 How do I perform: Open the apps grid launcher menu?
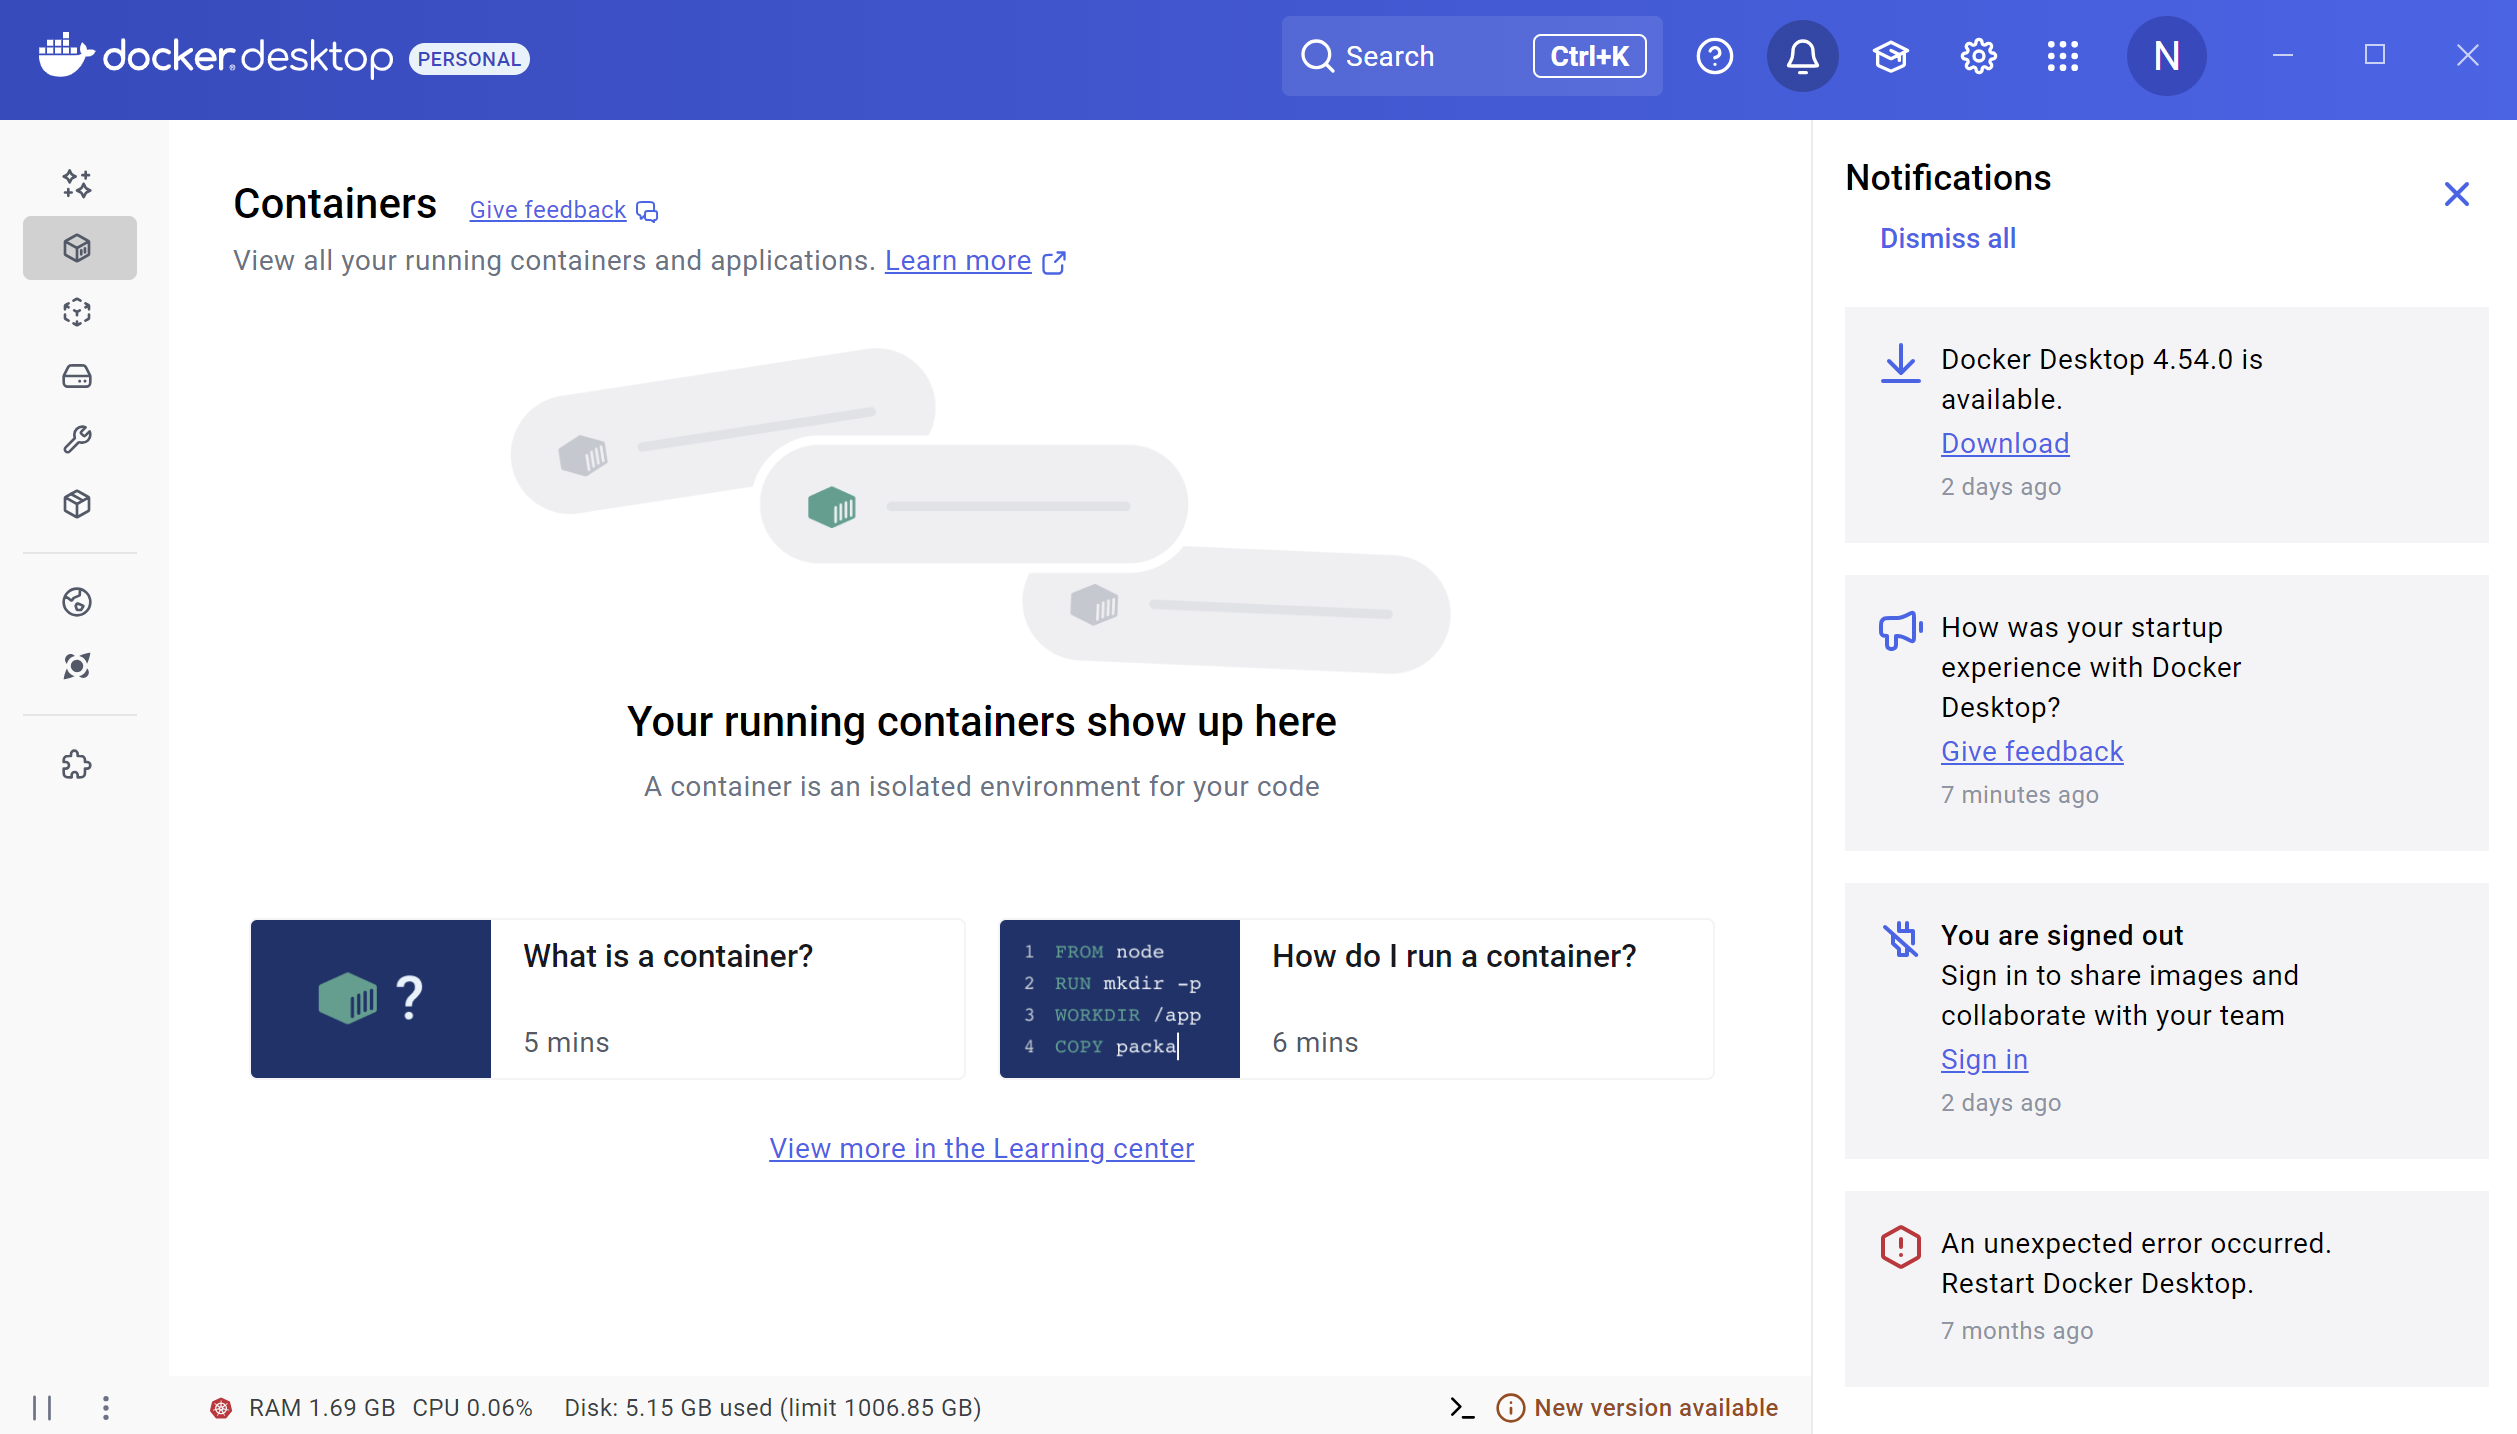(x=2062, y=57)
